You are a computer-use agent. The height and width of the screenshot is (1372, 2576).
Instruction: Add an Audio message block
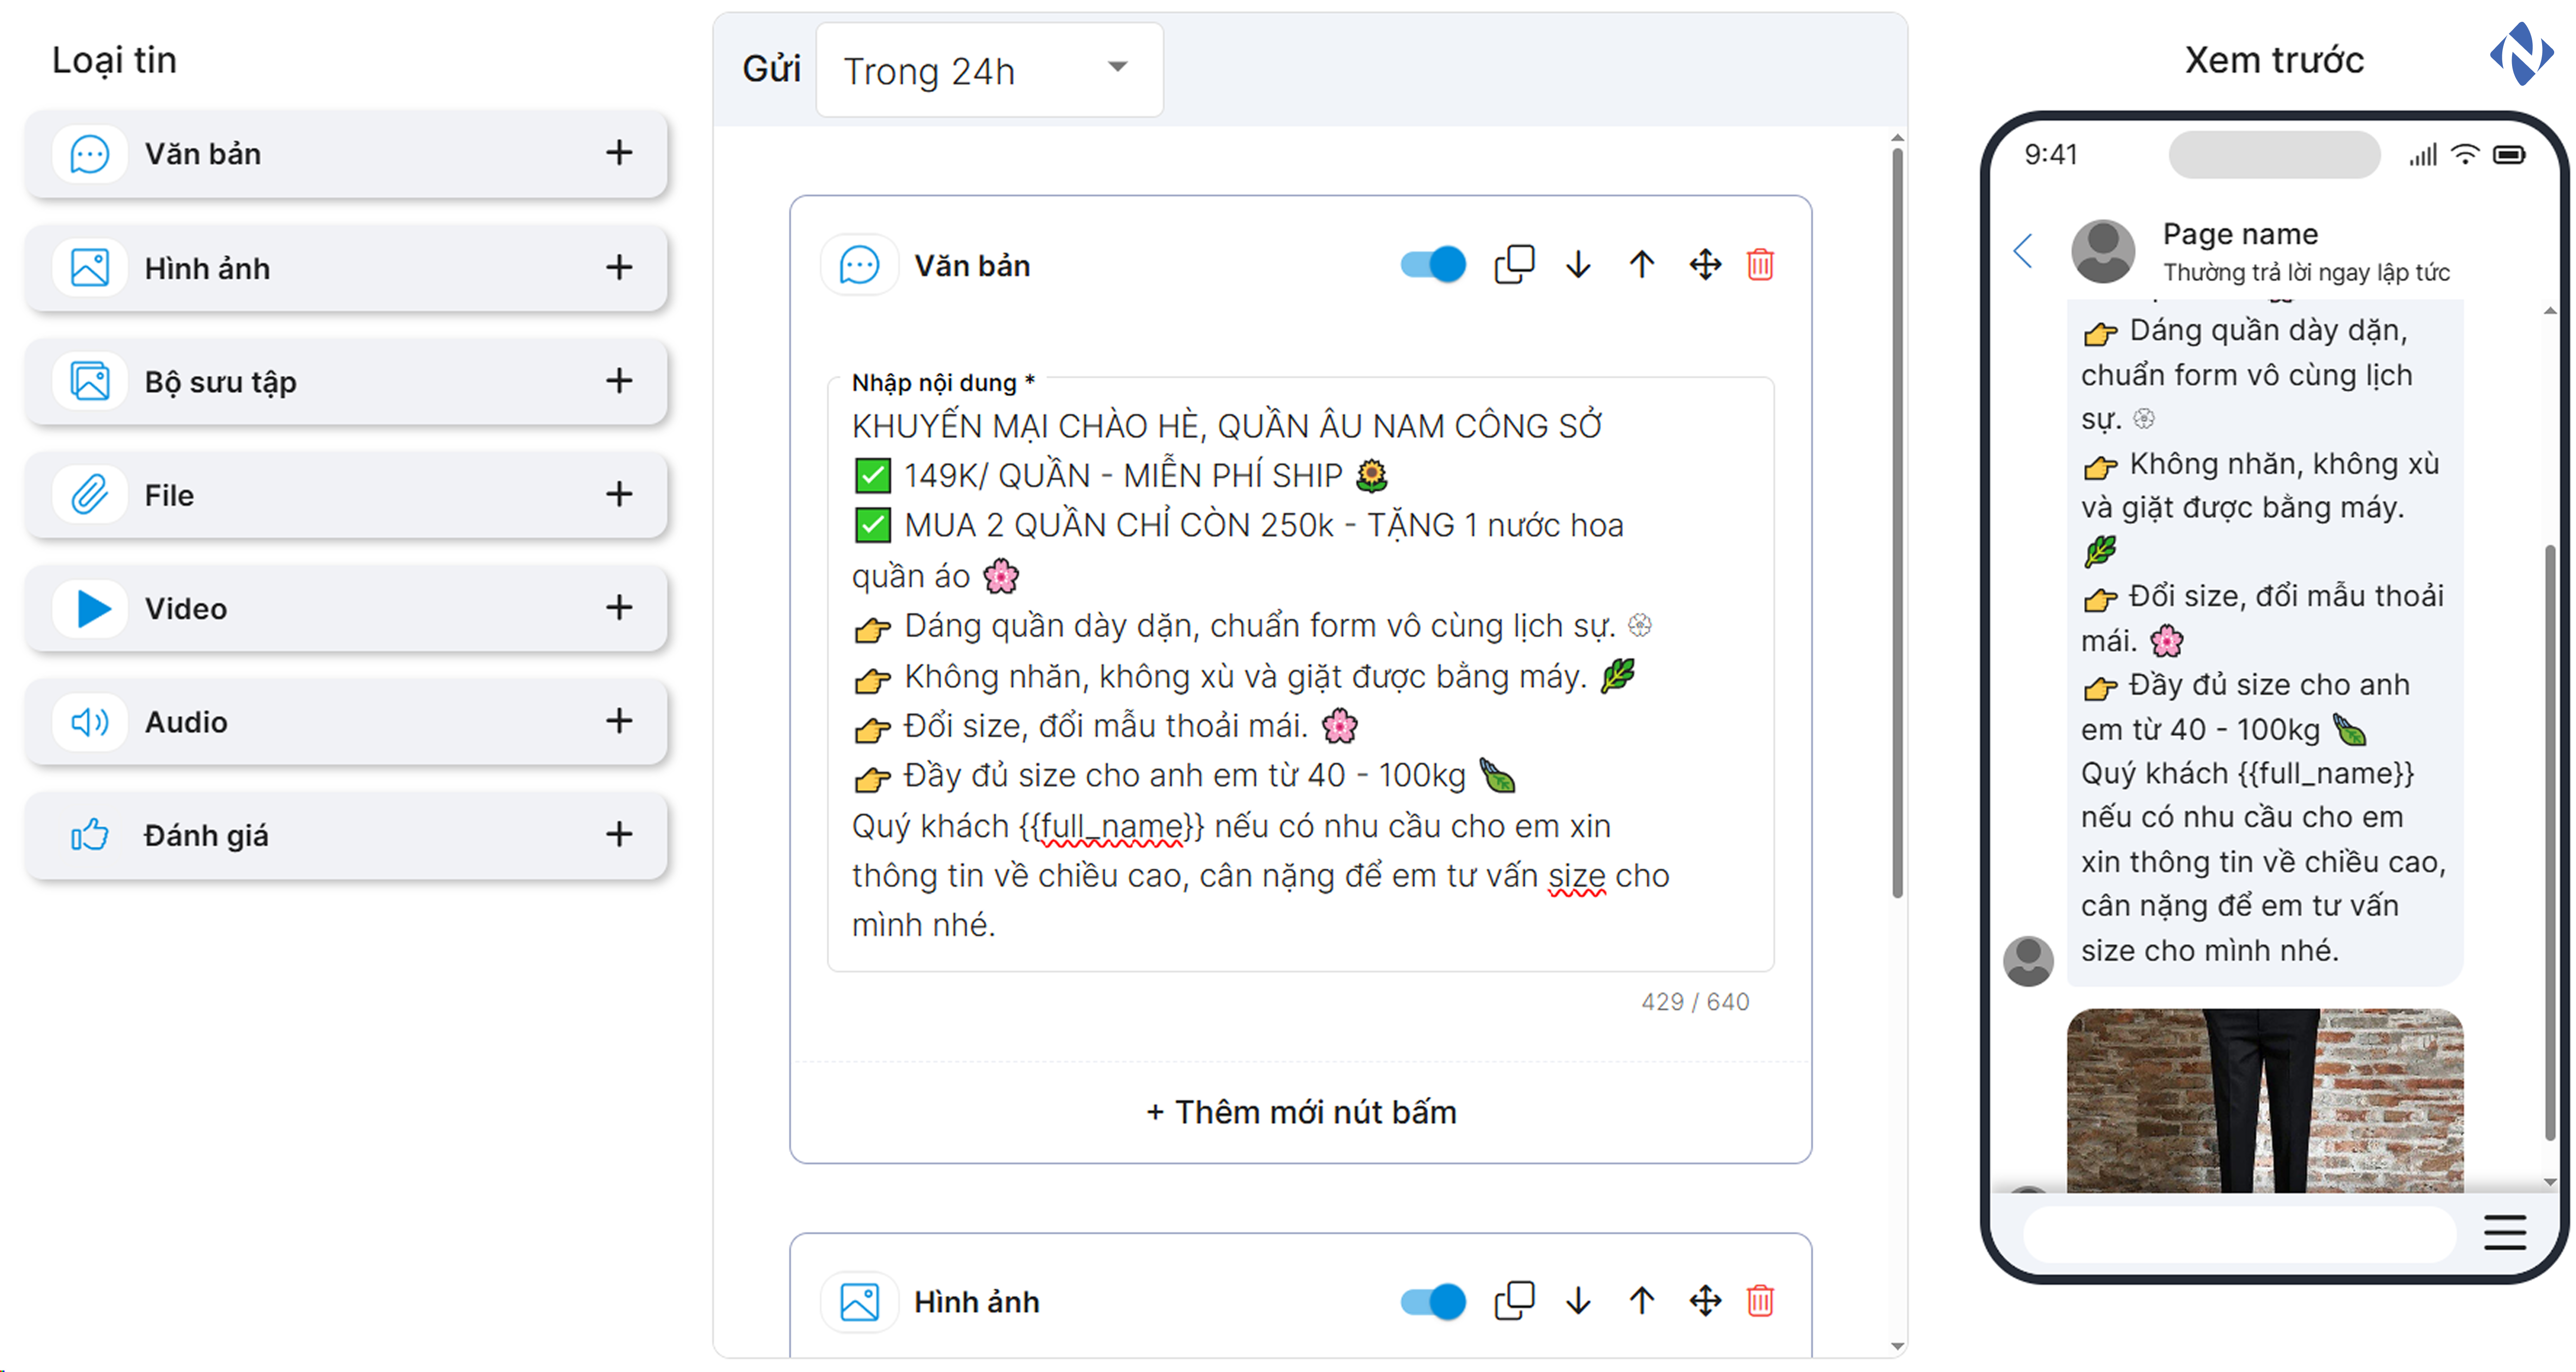click(619, 721)
